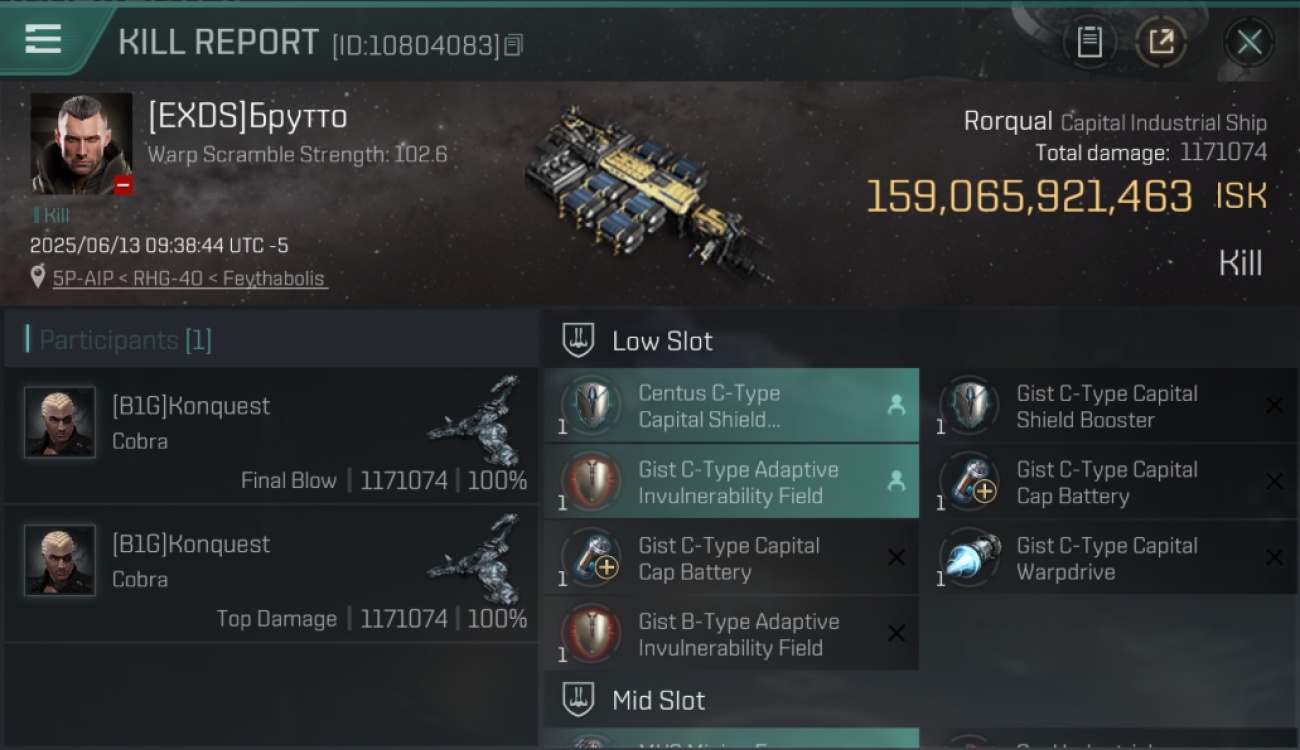Click the share export icon
Screen dimensions: 1300x750
tap(1161, 42)
